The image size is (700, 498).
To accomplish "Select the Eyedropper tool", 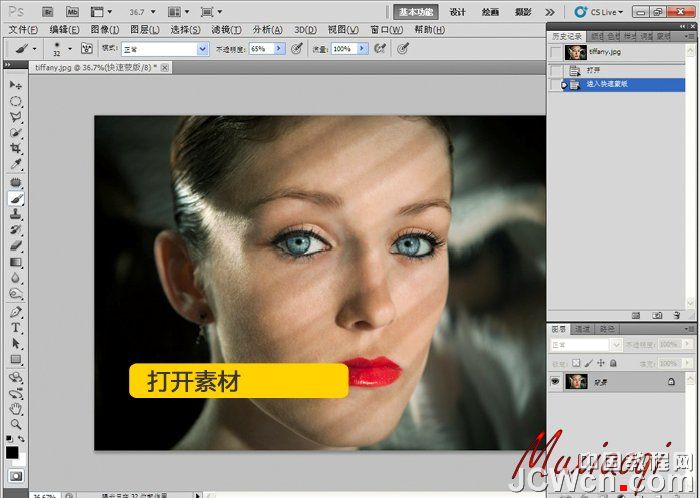I will pyautogui.click(x=16, y=164).
